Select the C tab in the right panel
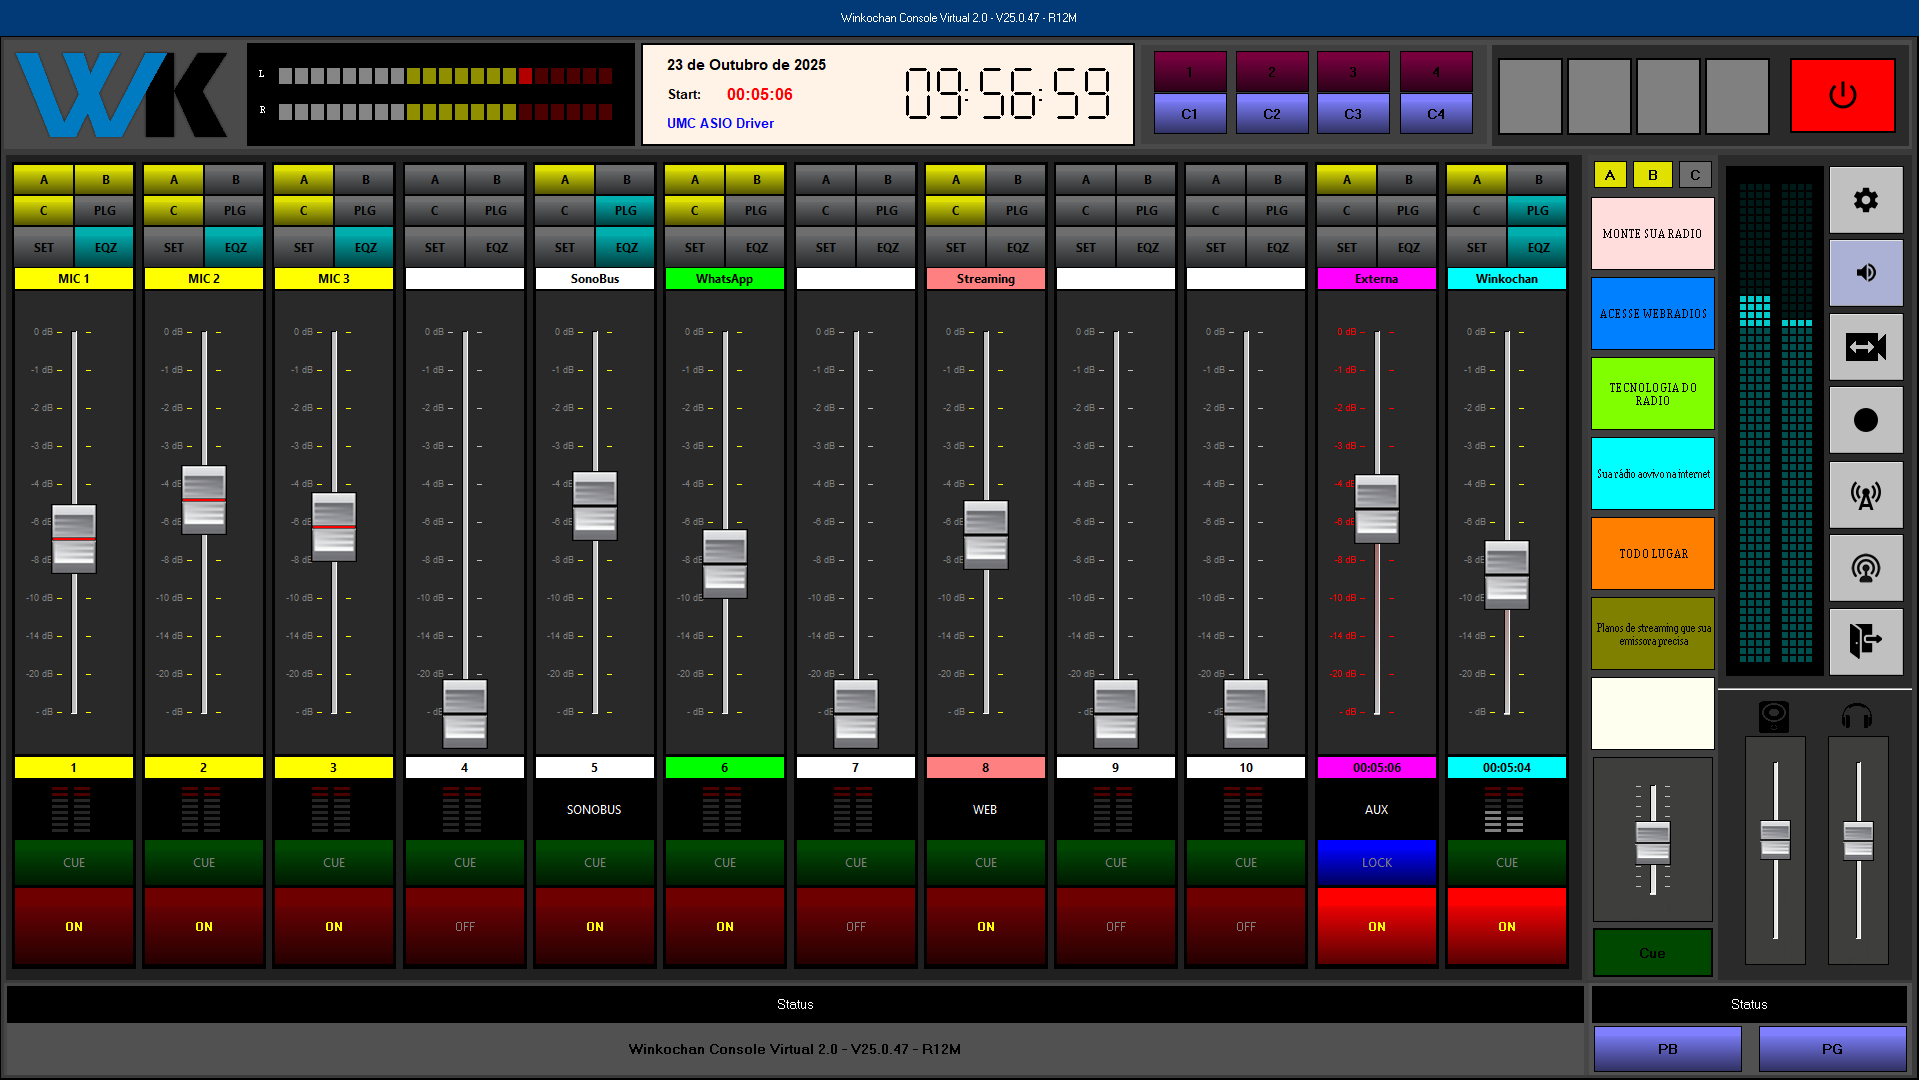Screen dimensions: 1919x1080 (1694, 174)
